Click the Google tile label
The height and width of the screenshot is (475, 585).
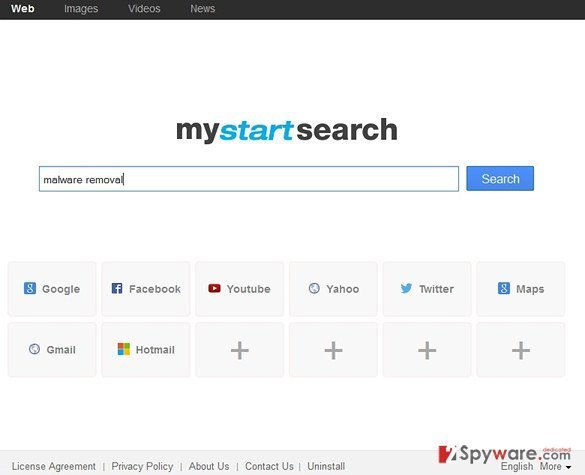61,289
